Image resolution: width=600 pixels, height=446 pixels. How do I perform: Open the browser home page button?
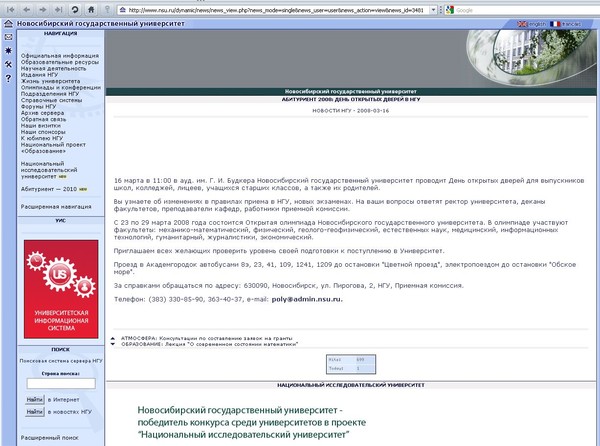(91, 10)
